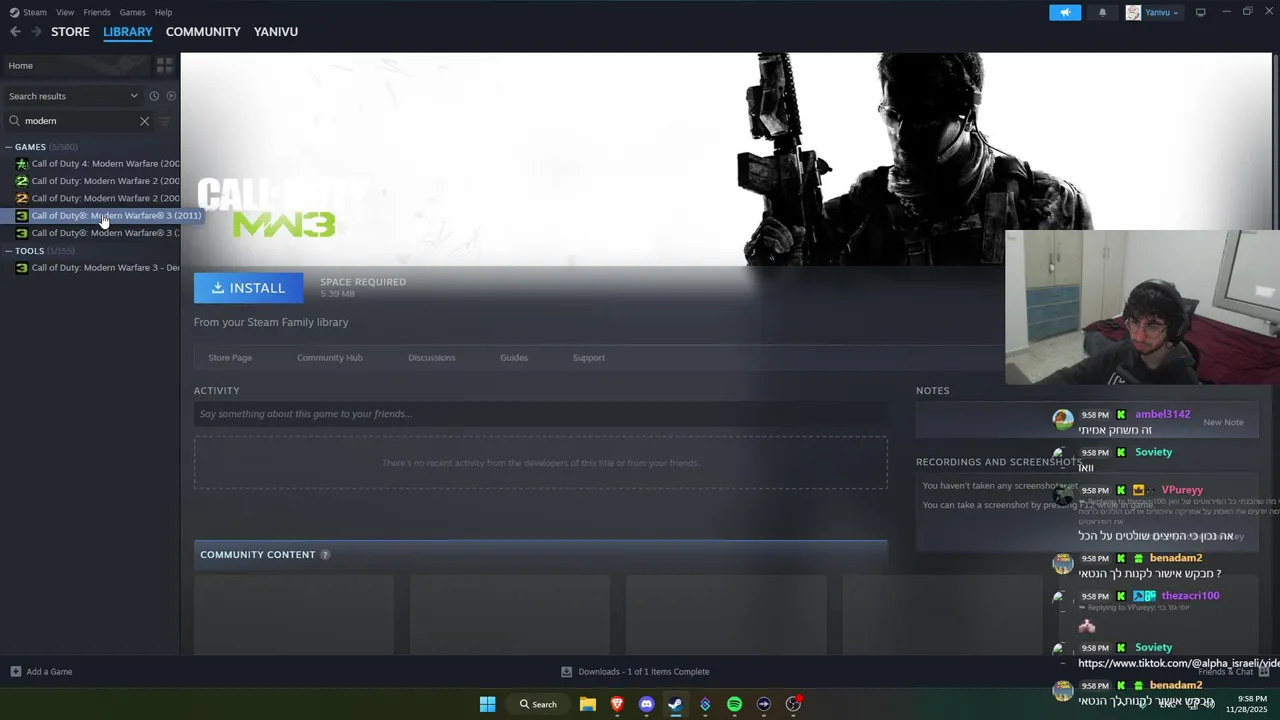Screen dimensions: 1280x720
Task: Click the Community Content help question mark
Action: [x=325, y=555]
